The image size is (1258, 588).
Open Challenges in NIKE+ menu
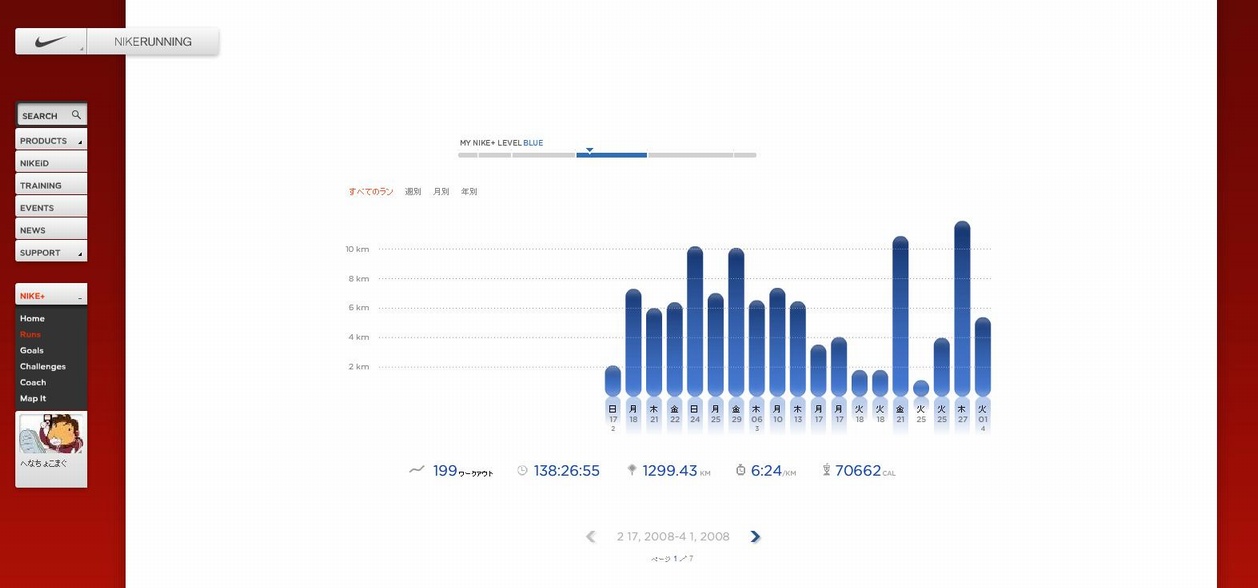(43, 366)
